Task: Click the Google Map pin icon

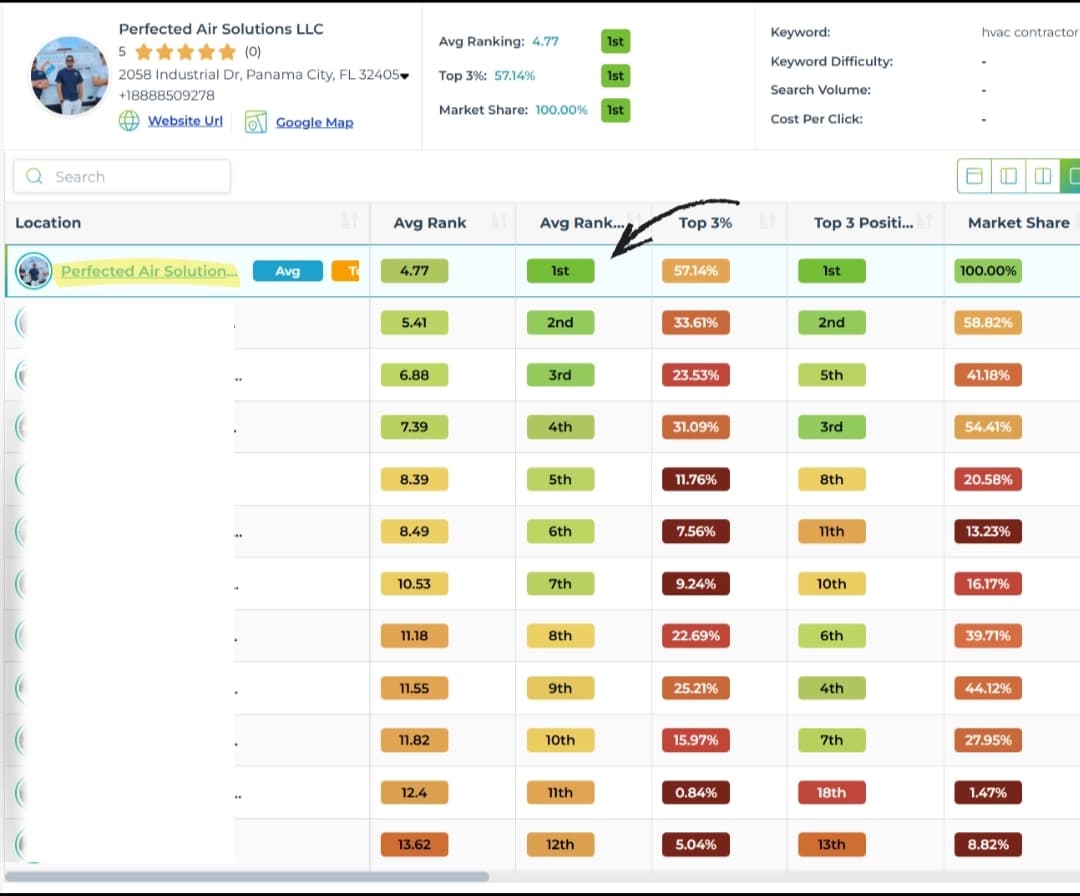Action: 255,121
